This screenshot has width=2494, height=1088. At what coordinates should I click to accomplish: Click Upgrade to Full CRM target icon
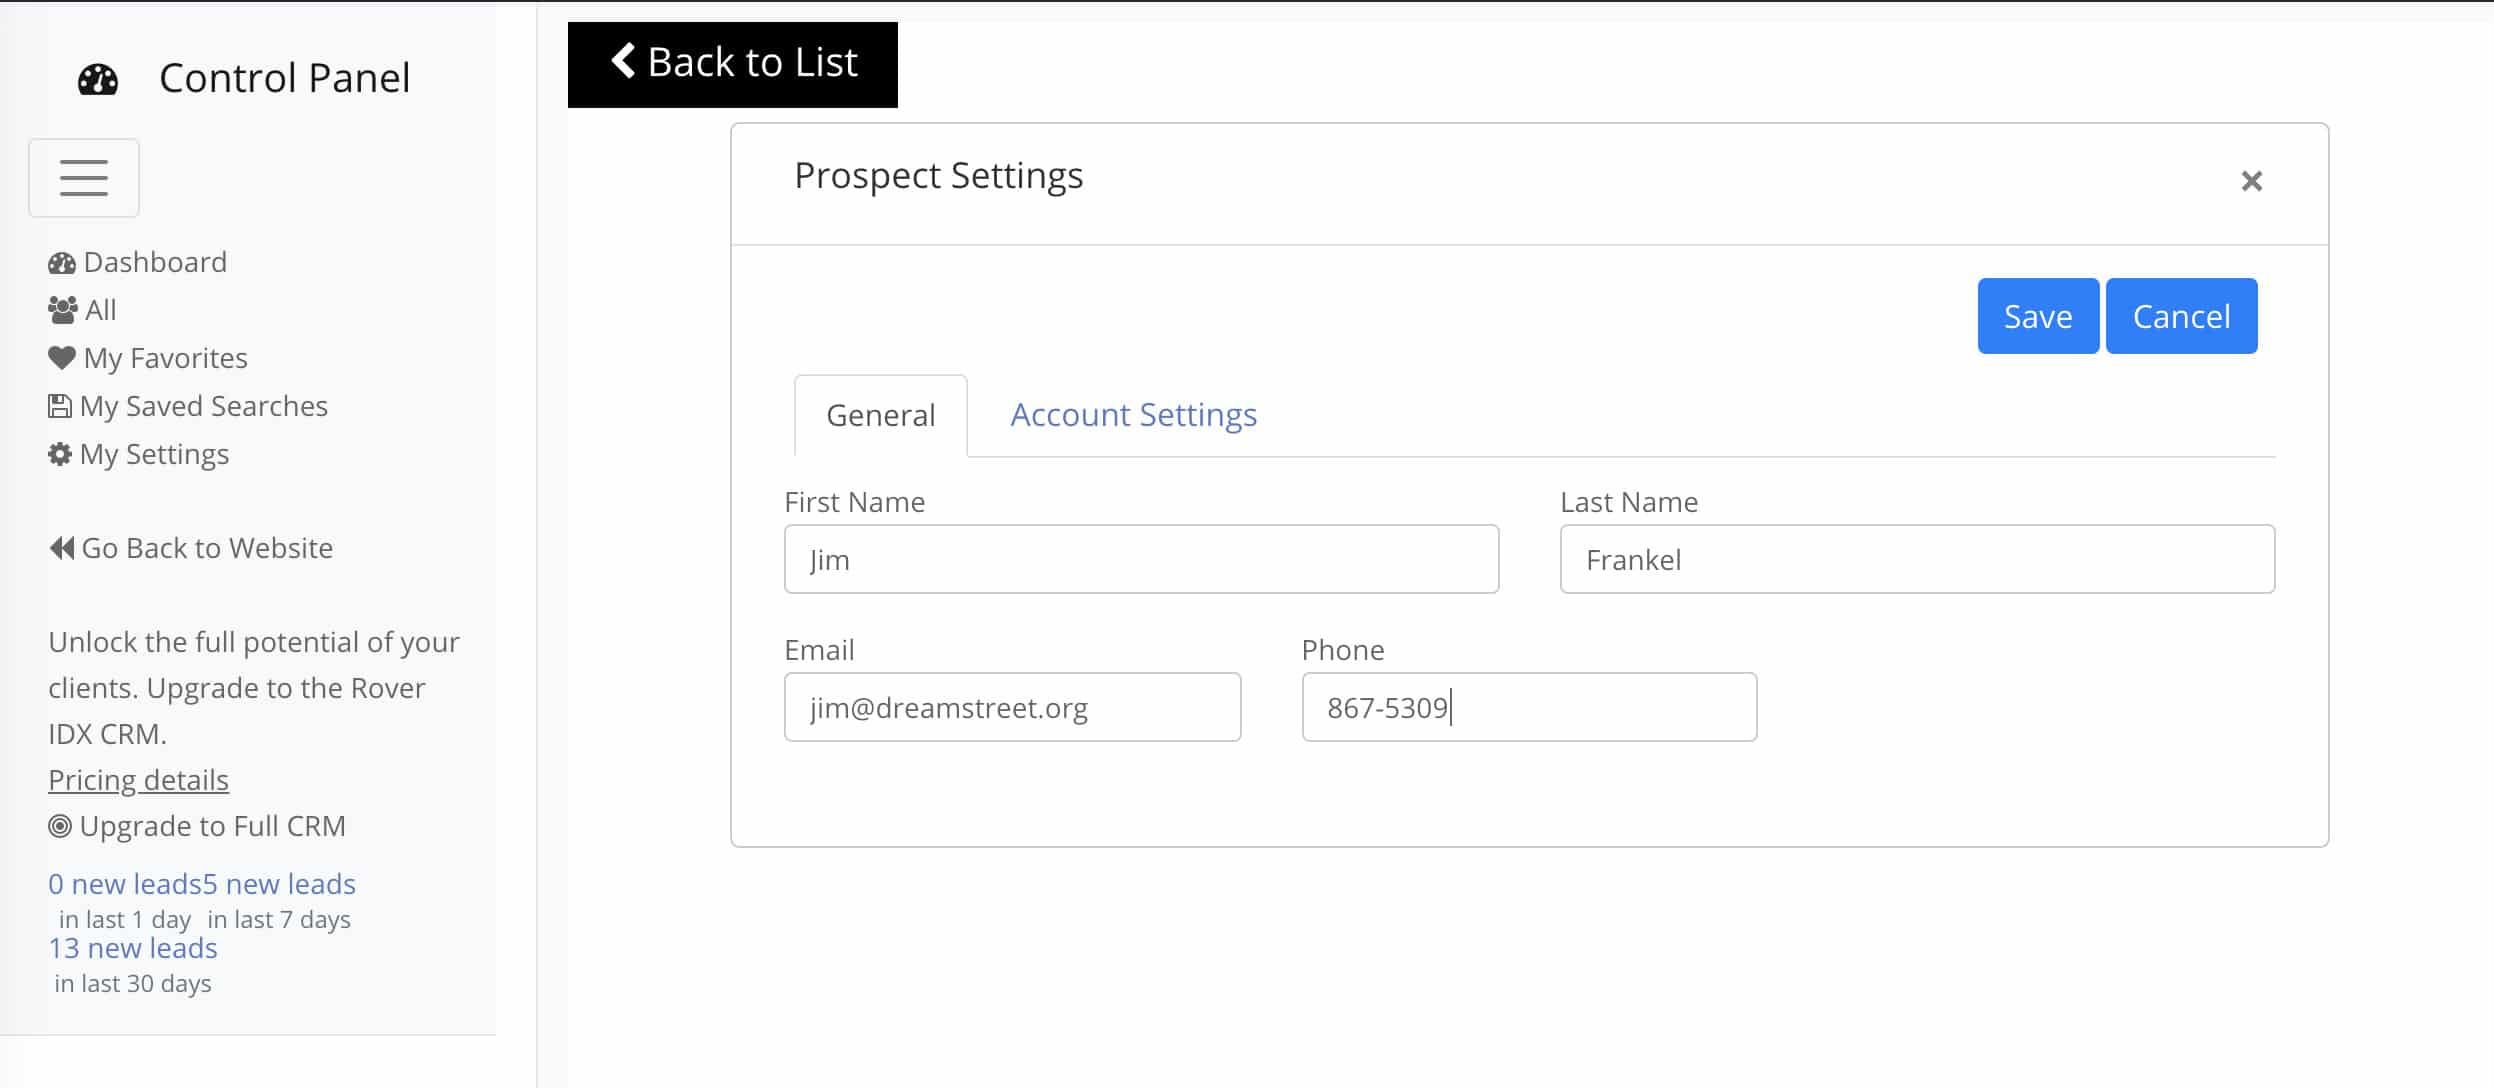coord(60,826)
